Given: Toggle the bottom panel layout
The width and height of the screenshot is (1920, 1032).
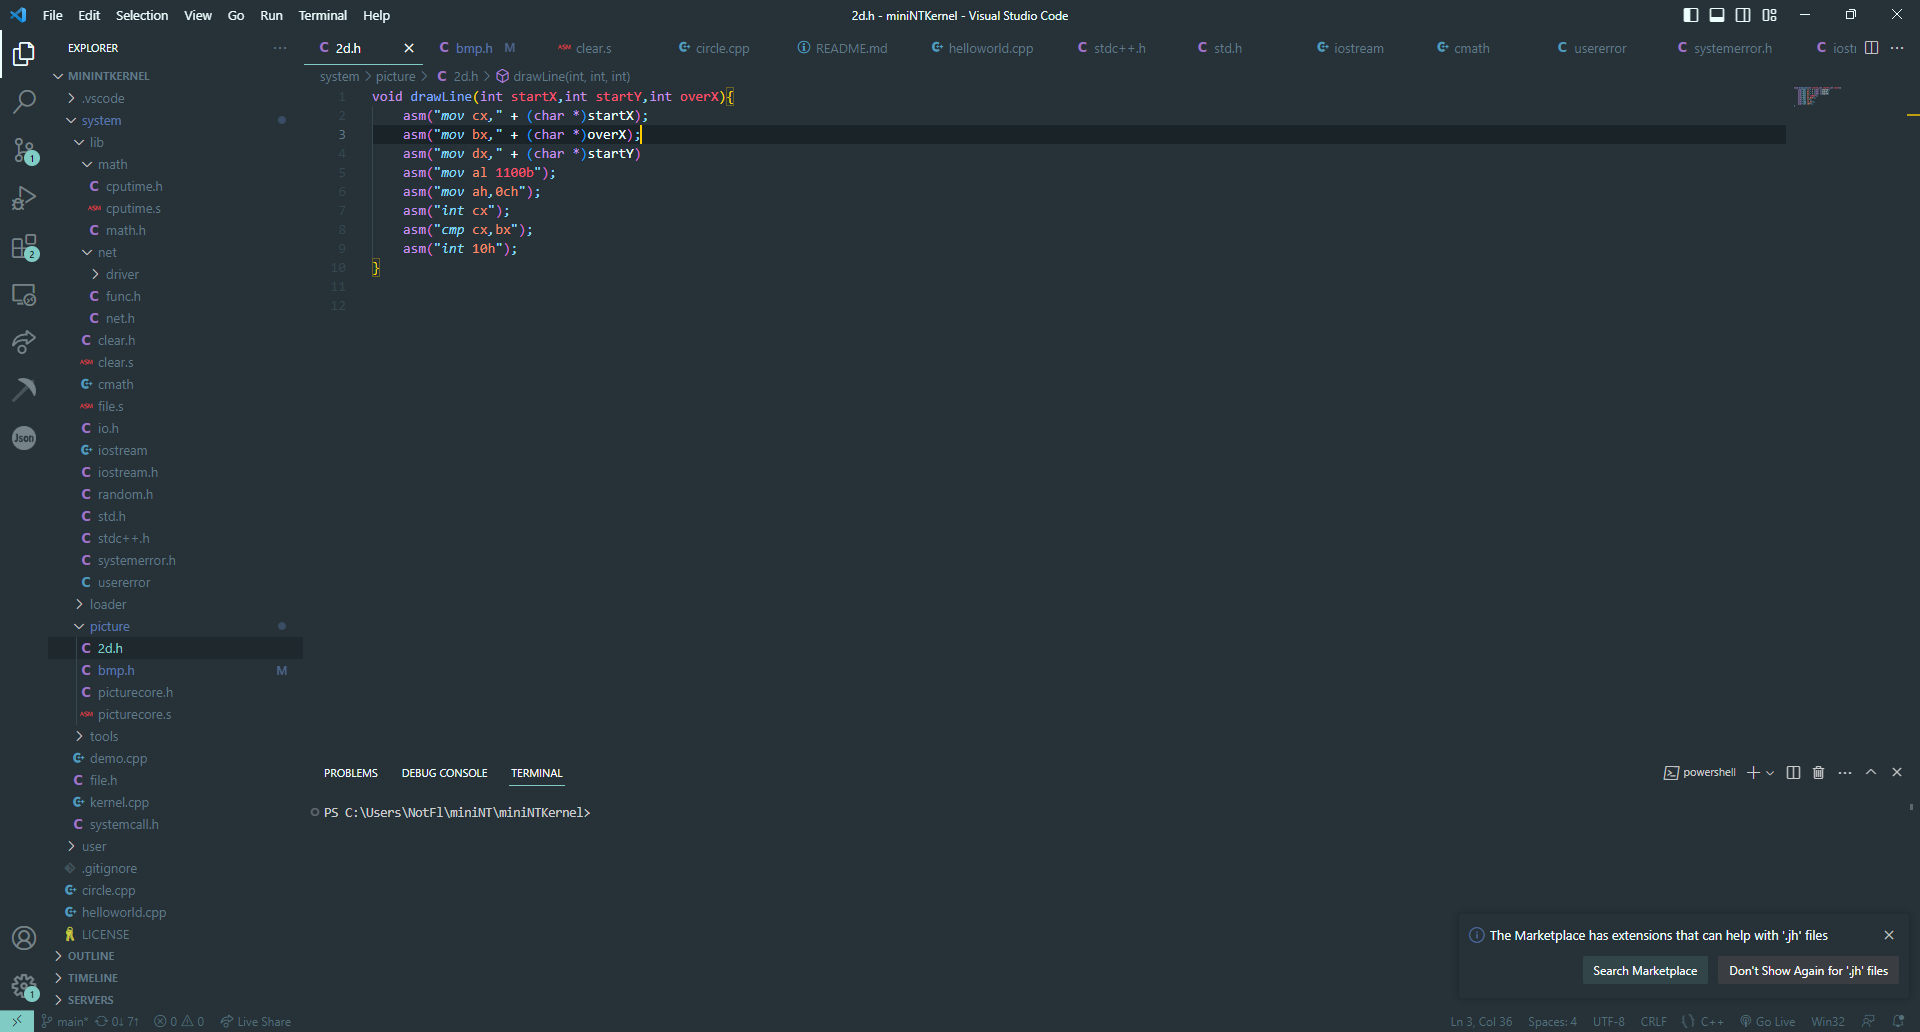Looking at the screenshot, I should point(1717,15).
